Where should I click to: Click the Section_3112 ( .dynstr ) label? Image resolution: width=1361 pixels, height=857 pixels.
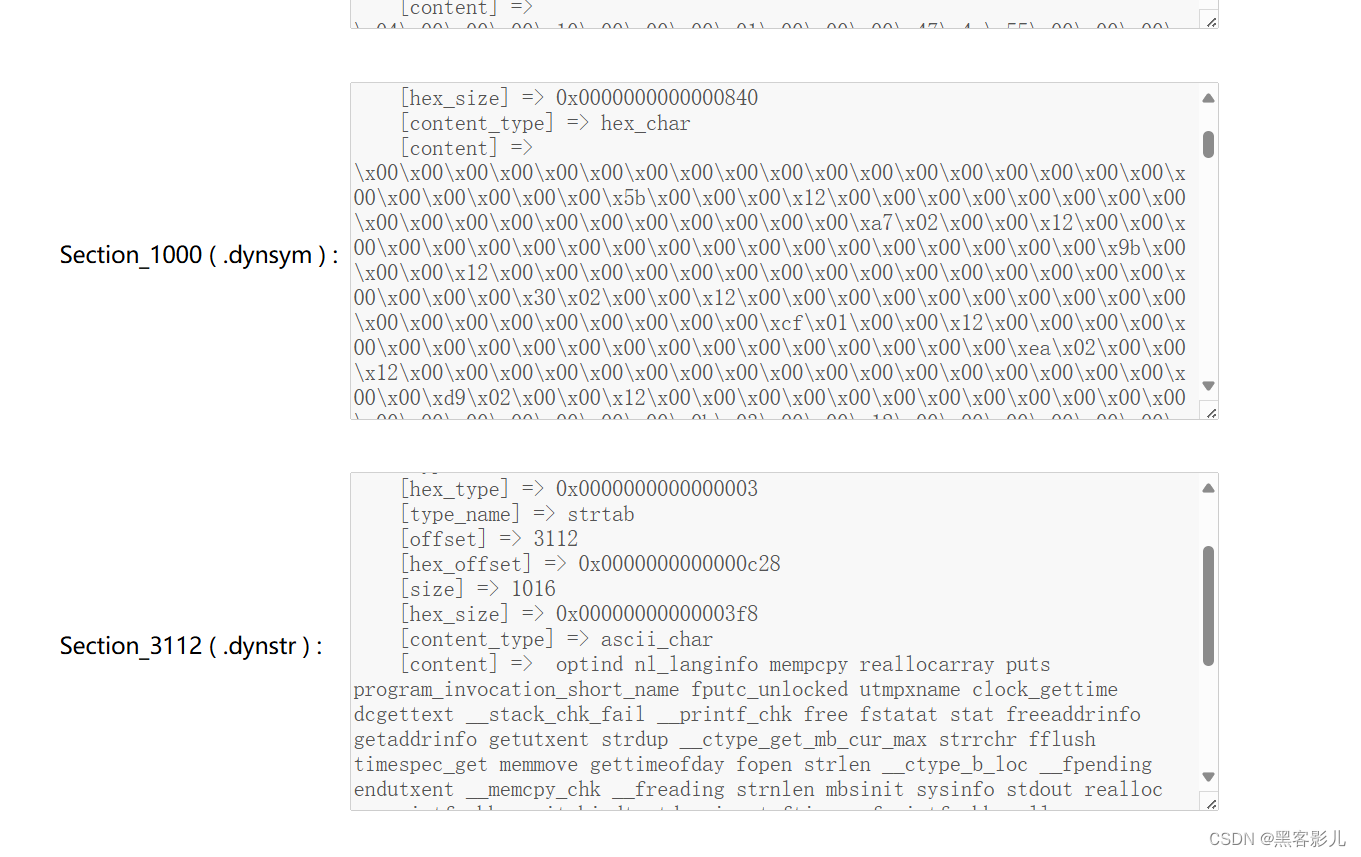190,646
